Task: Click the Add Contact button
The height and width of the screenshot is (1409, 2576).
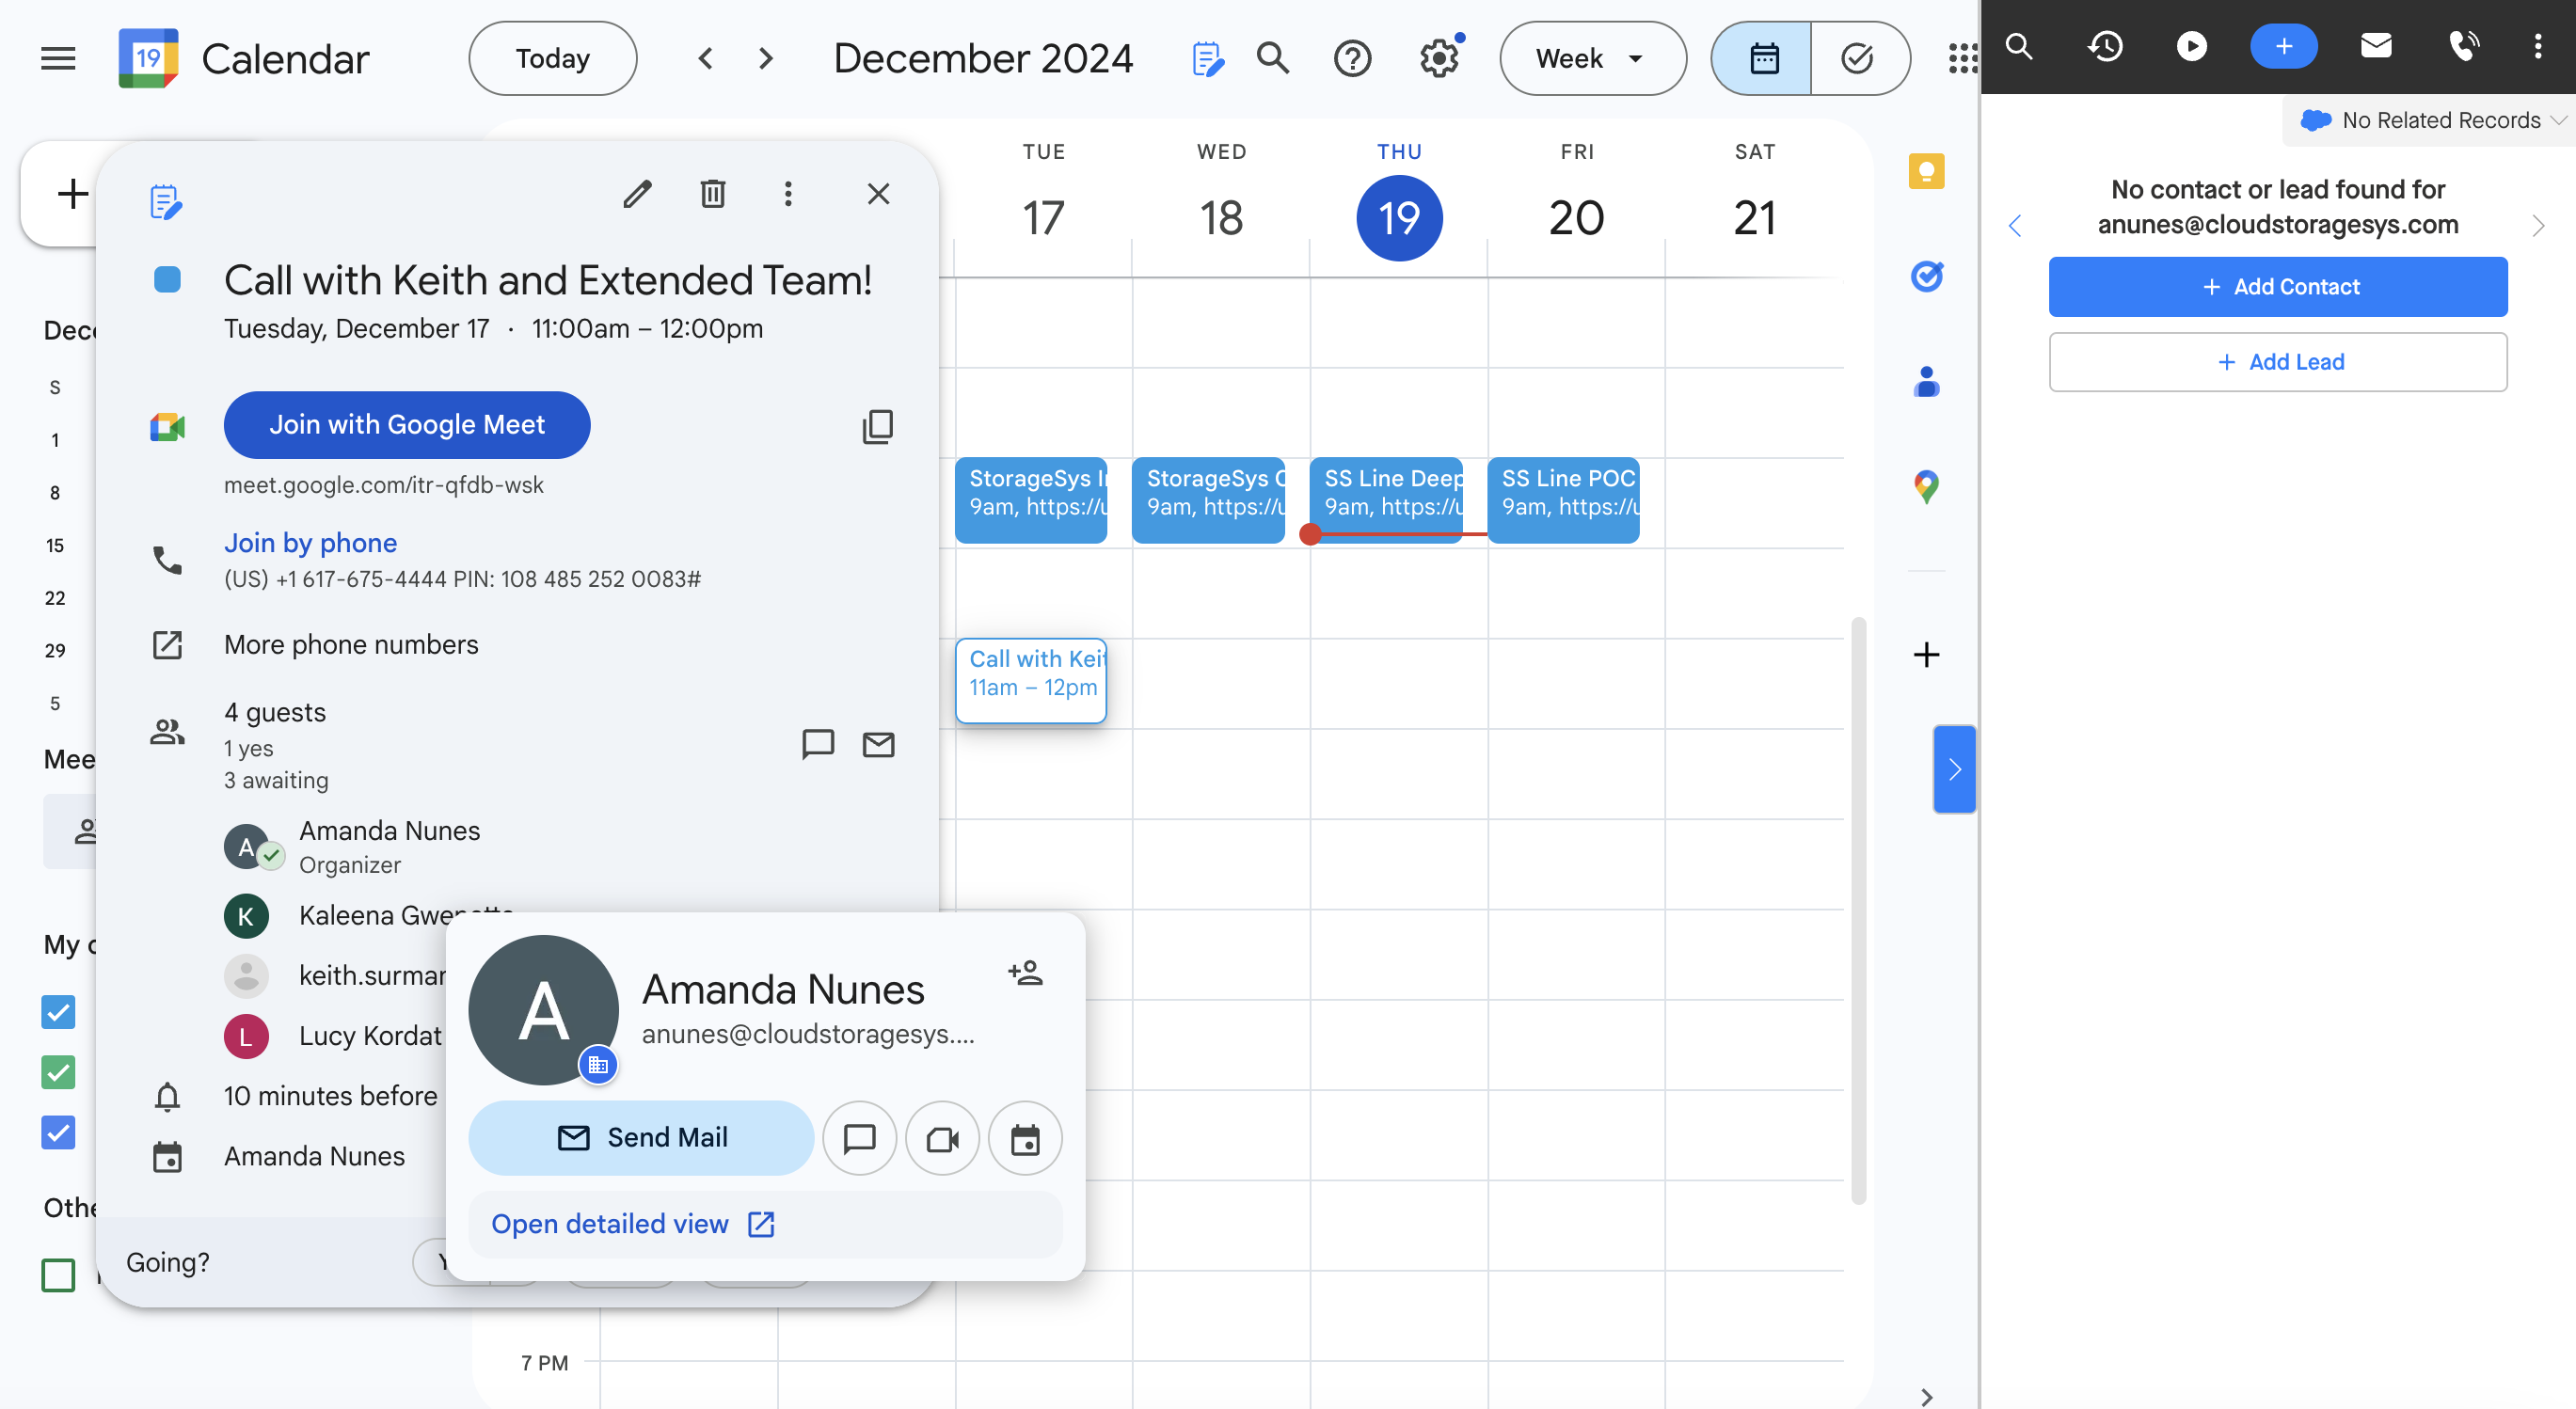Action: (x=2277, y=287)
